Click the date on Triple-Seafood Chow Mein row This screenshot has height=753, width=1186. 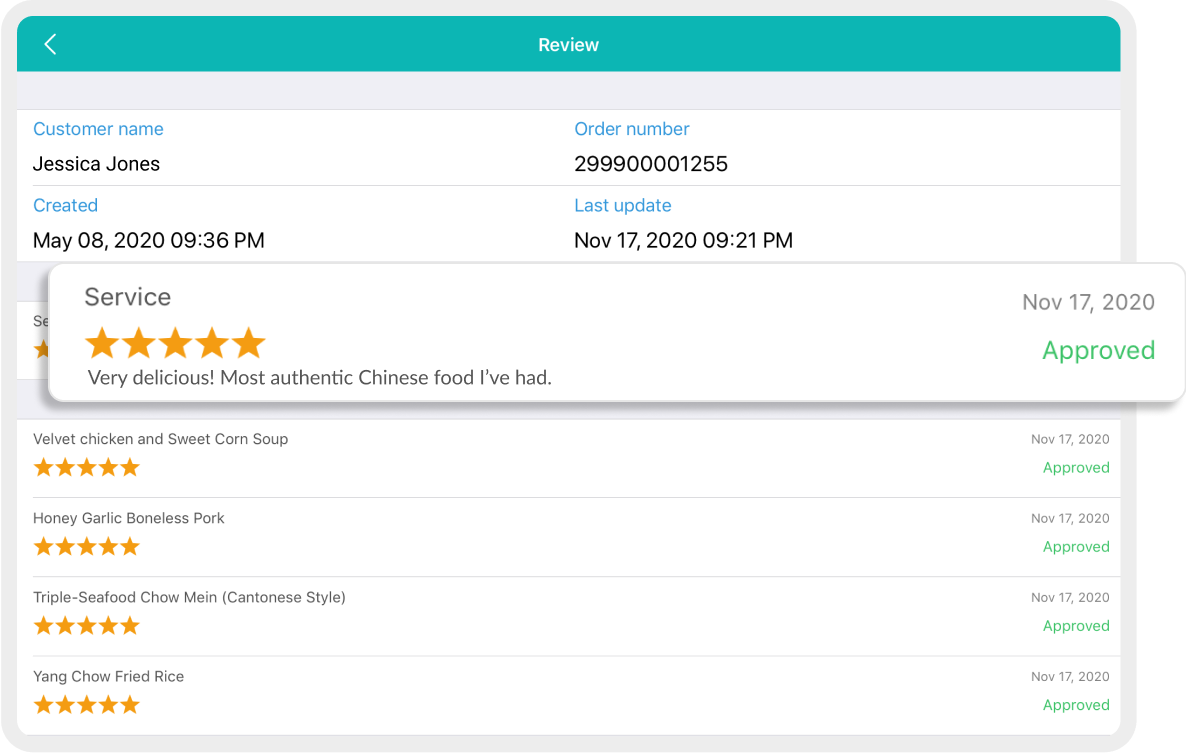point(1070,597)
